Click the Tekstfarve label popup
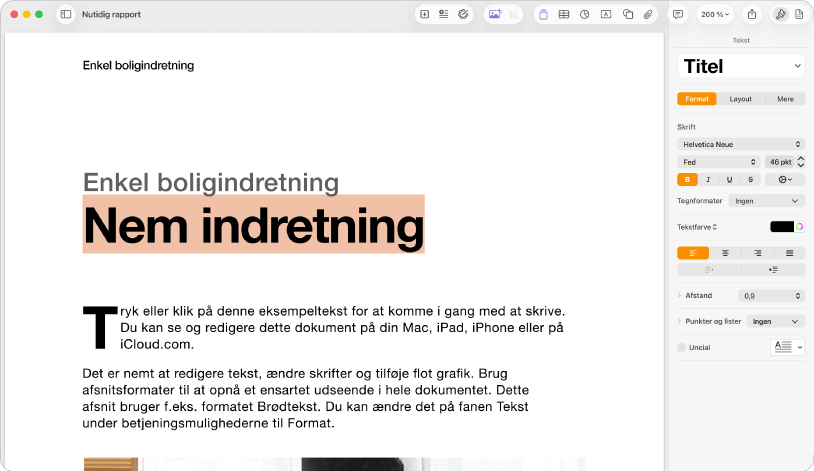The width and height of the screenshot is (814, 471). [x=697, y=227]
